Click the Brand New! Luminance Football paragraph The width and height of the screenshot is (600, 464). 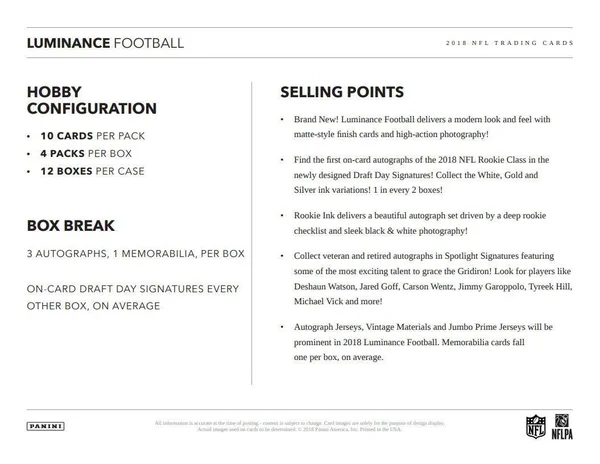coord(422,127)
